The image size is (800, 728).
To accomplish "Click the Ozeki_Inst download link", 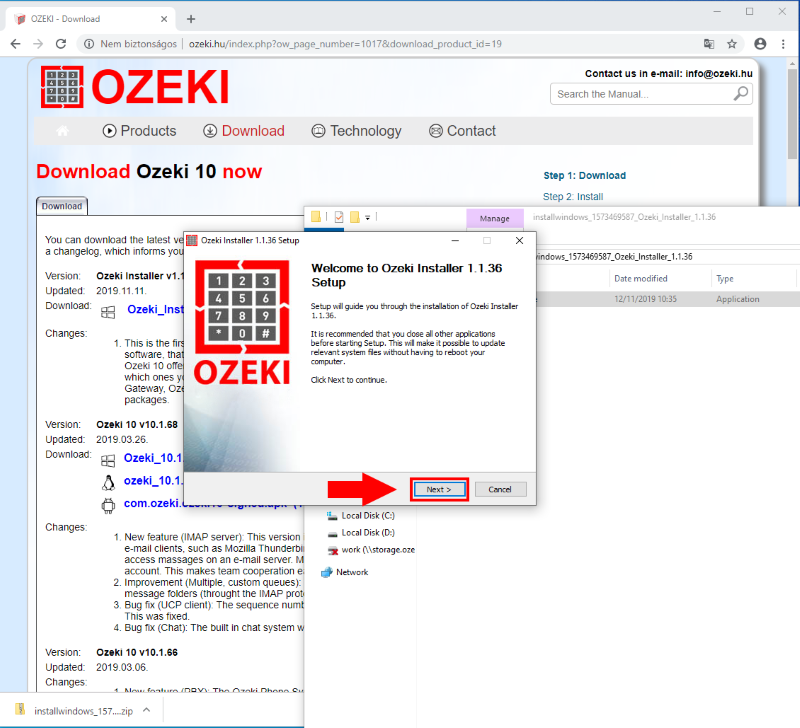I will (x=155, y=309).
